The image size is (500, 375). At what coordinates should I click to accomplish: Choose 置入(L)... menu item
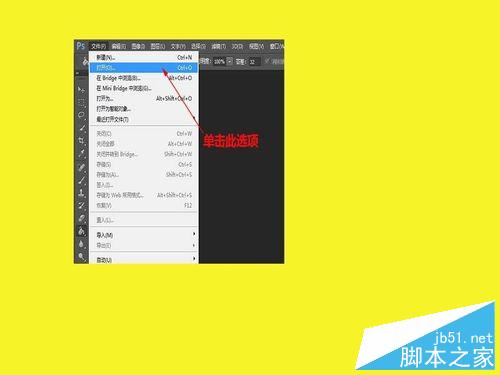coord(144,220)
